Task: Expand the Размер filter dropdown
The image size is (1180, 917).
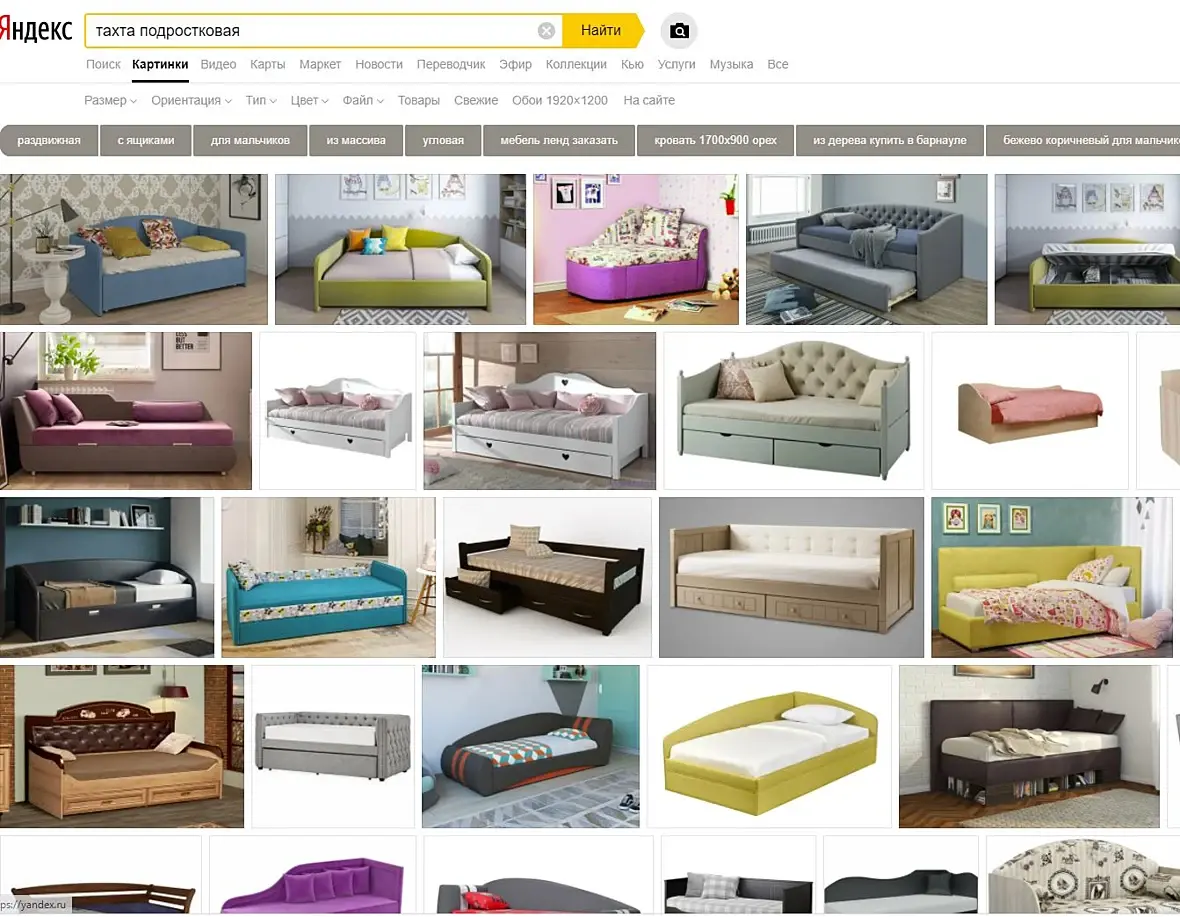Action: point(110,100)
